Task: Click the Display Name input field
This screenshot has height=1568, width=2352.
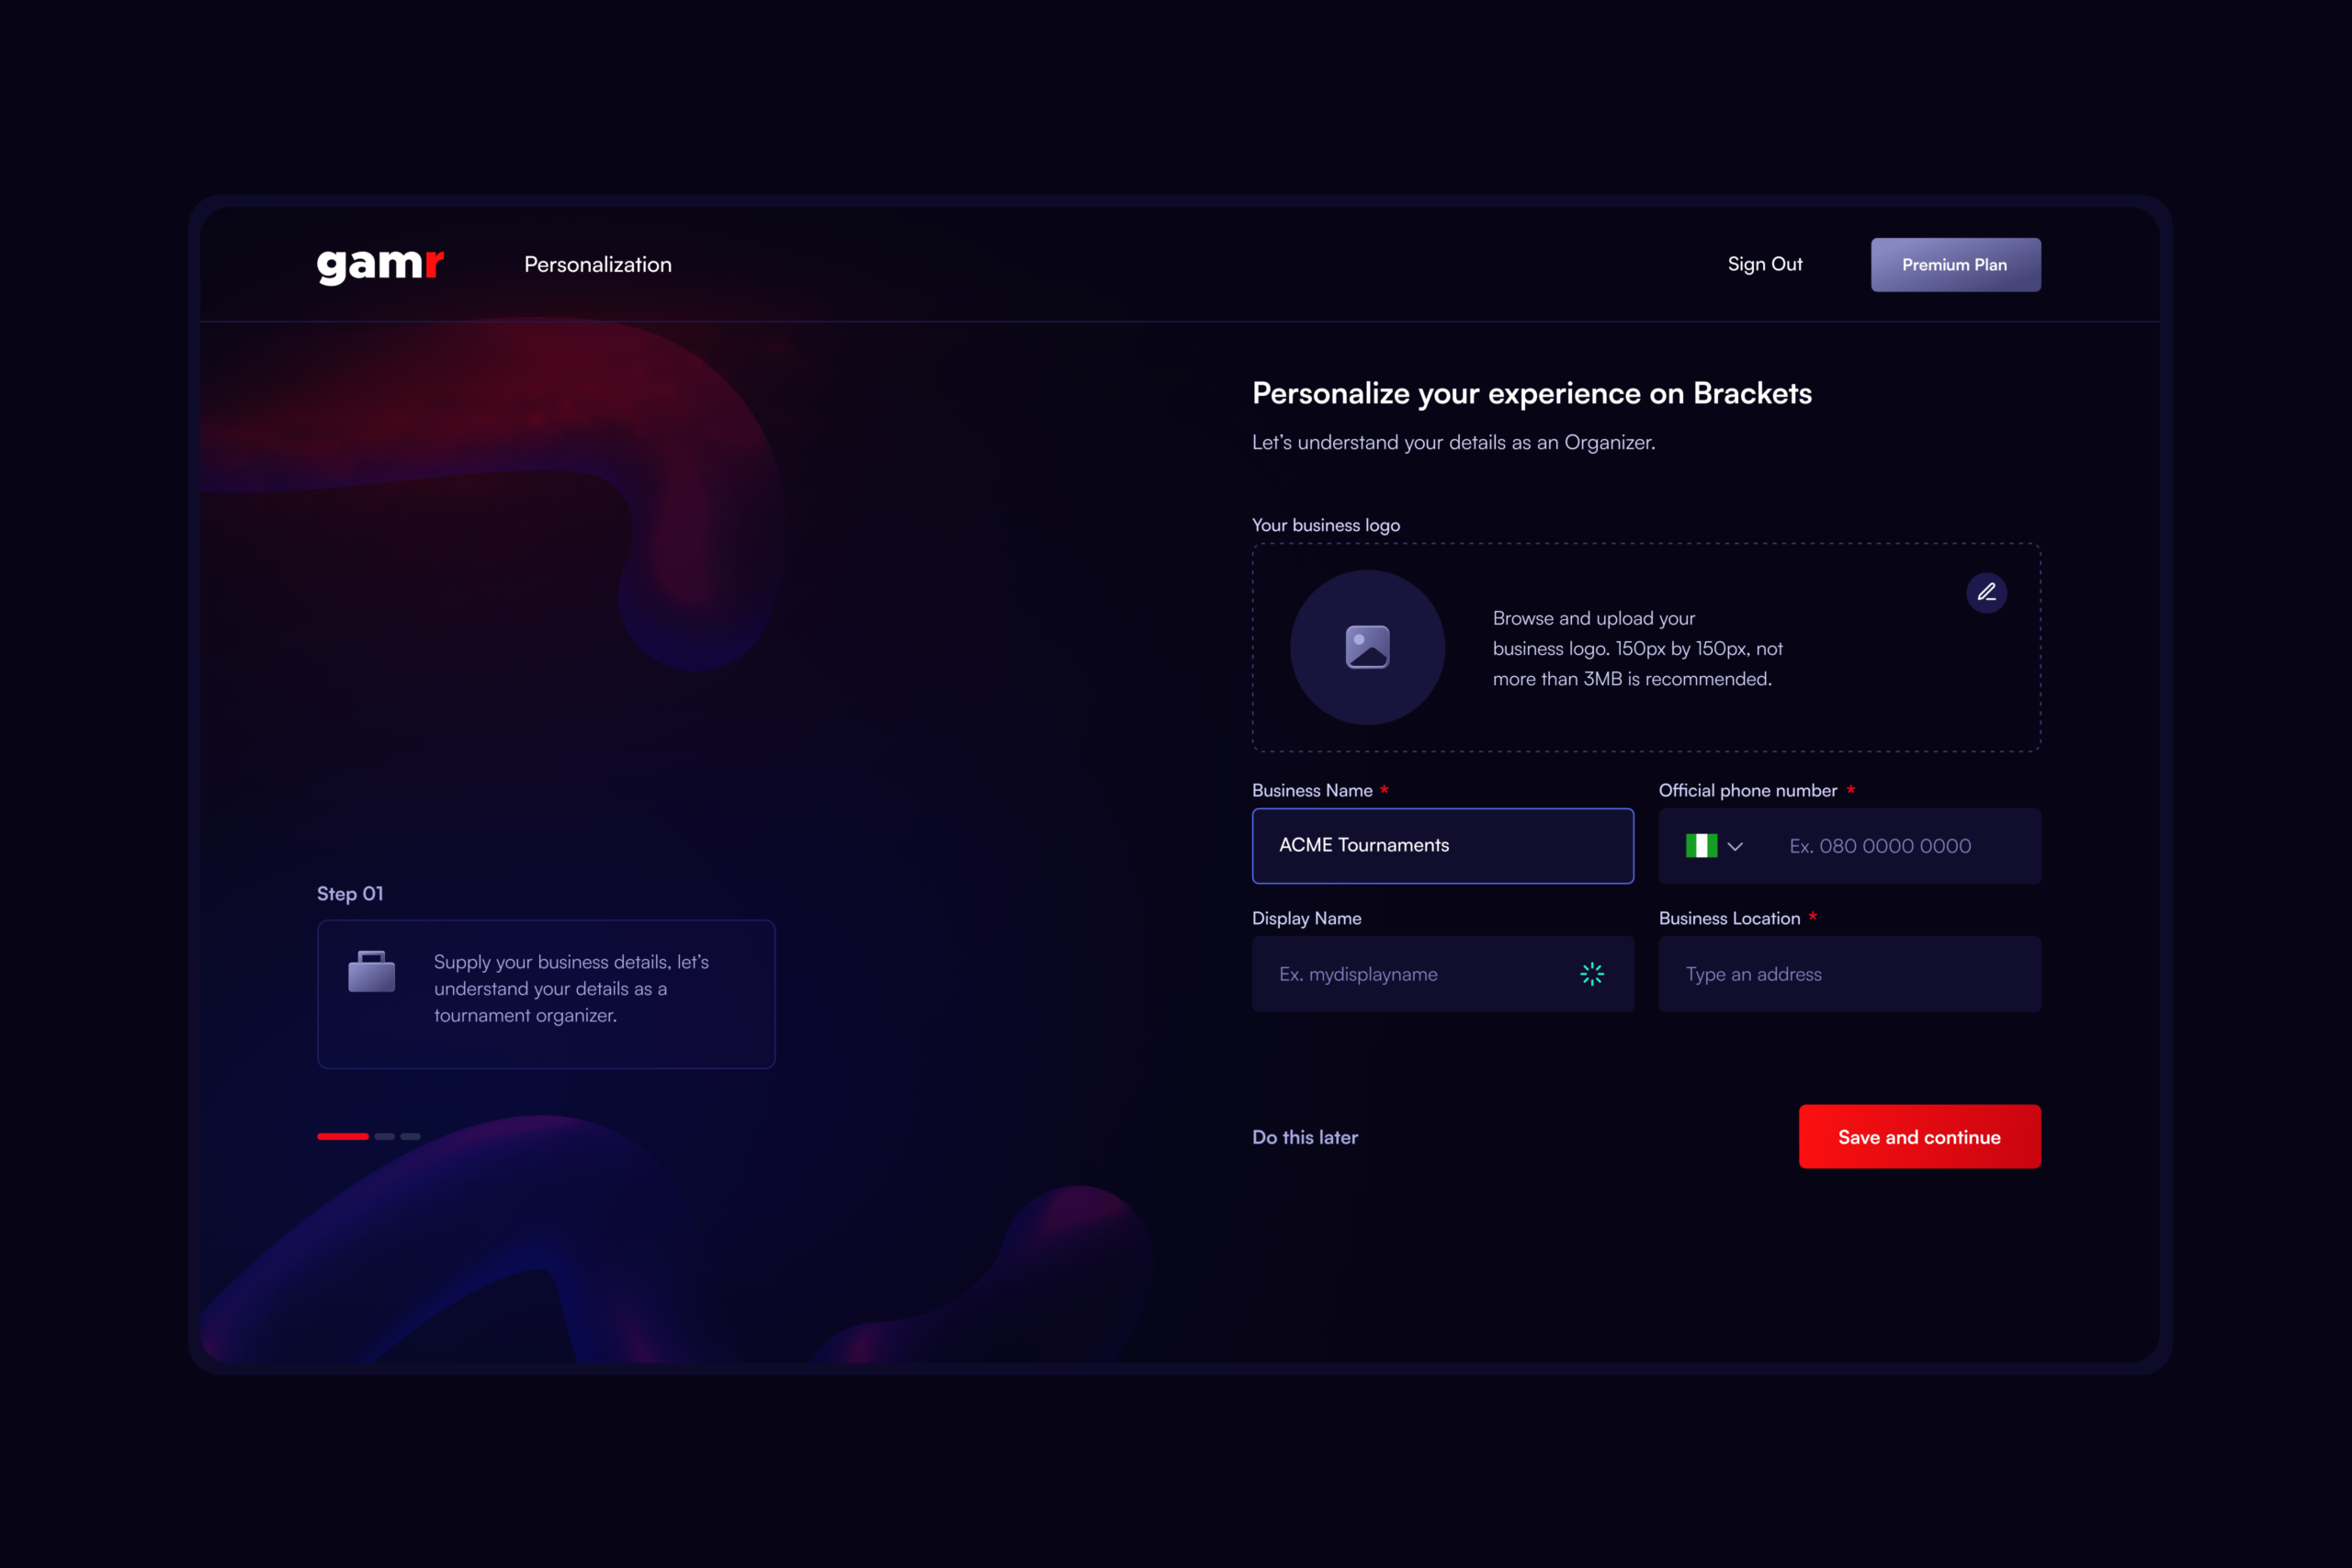Action: click(x=1442, y=974)
